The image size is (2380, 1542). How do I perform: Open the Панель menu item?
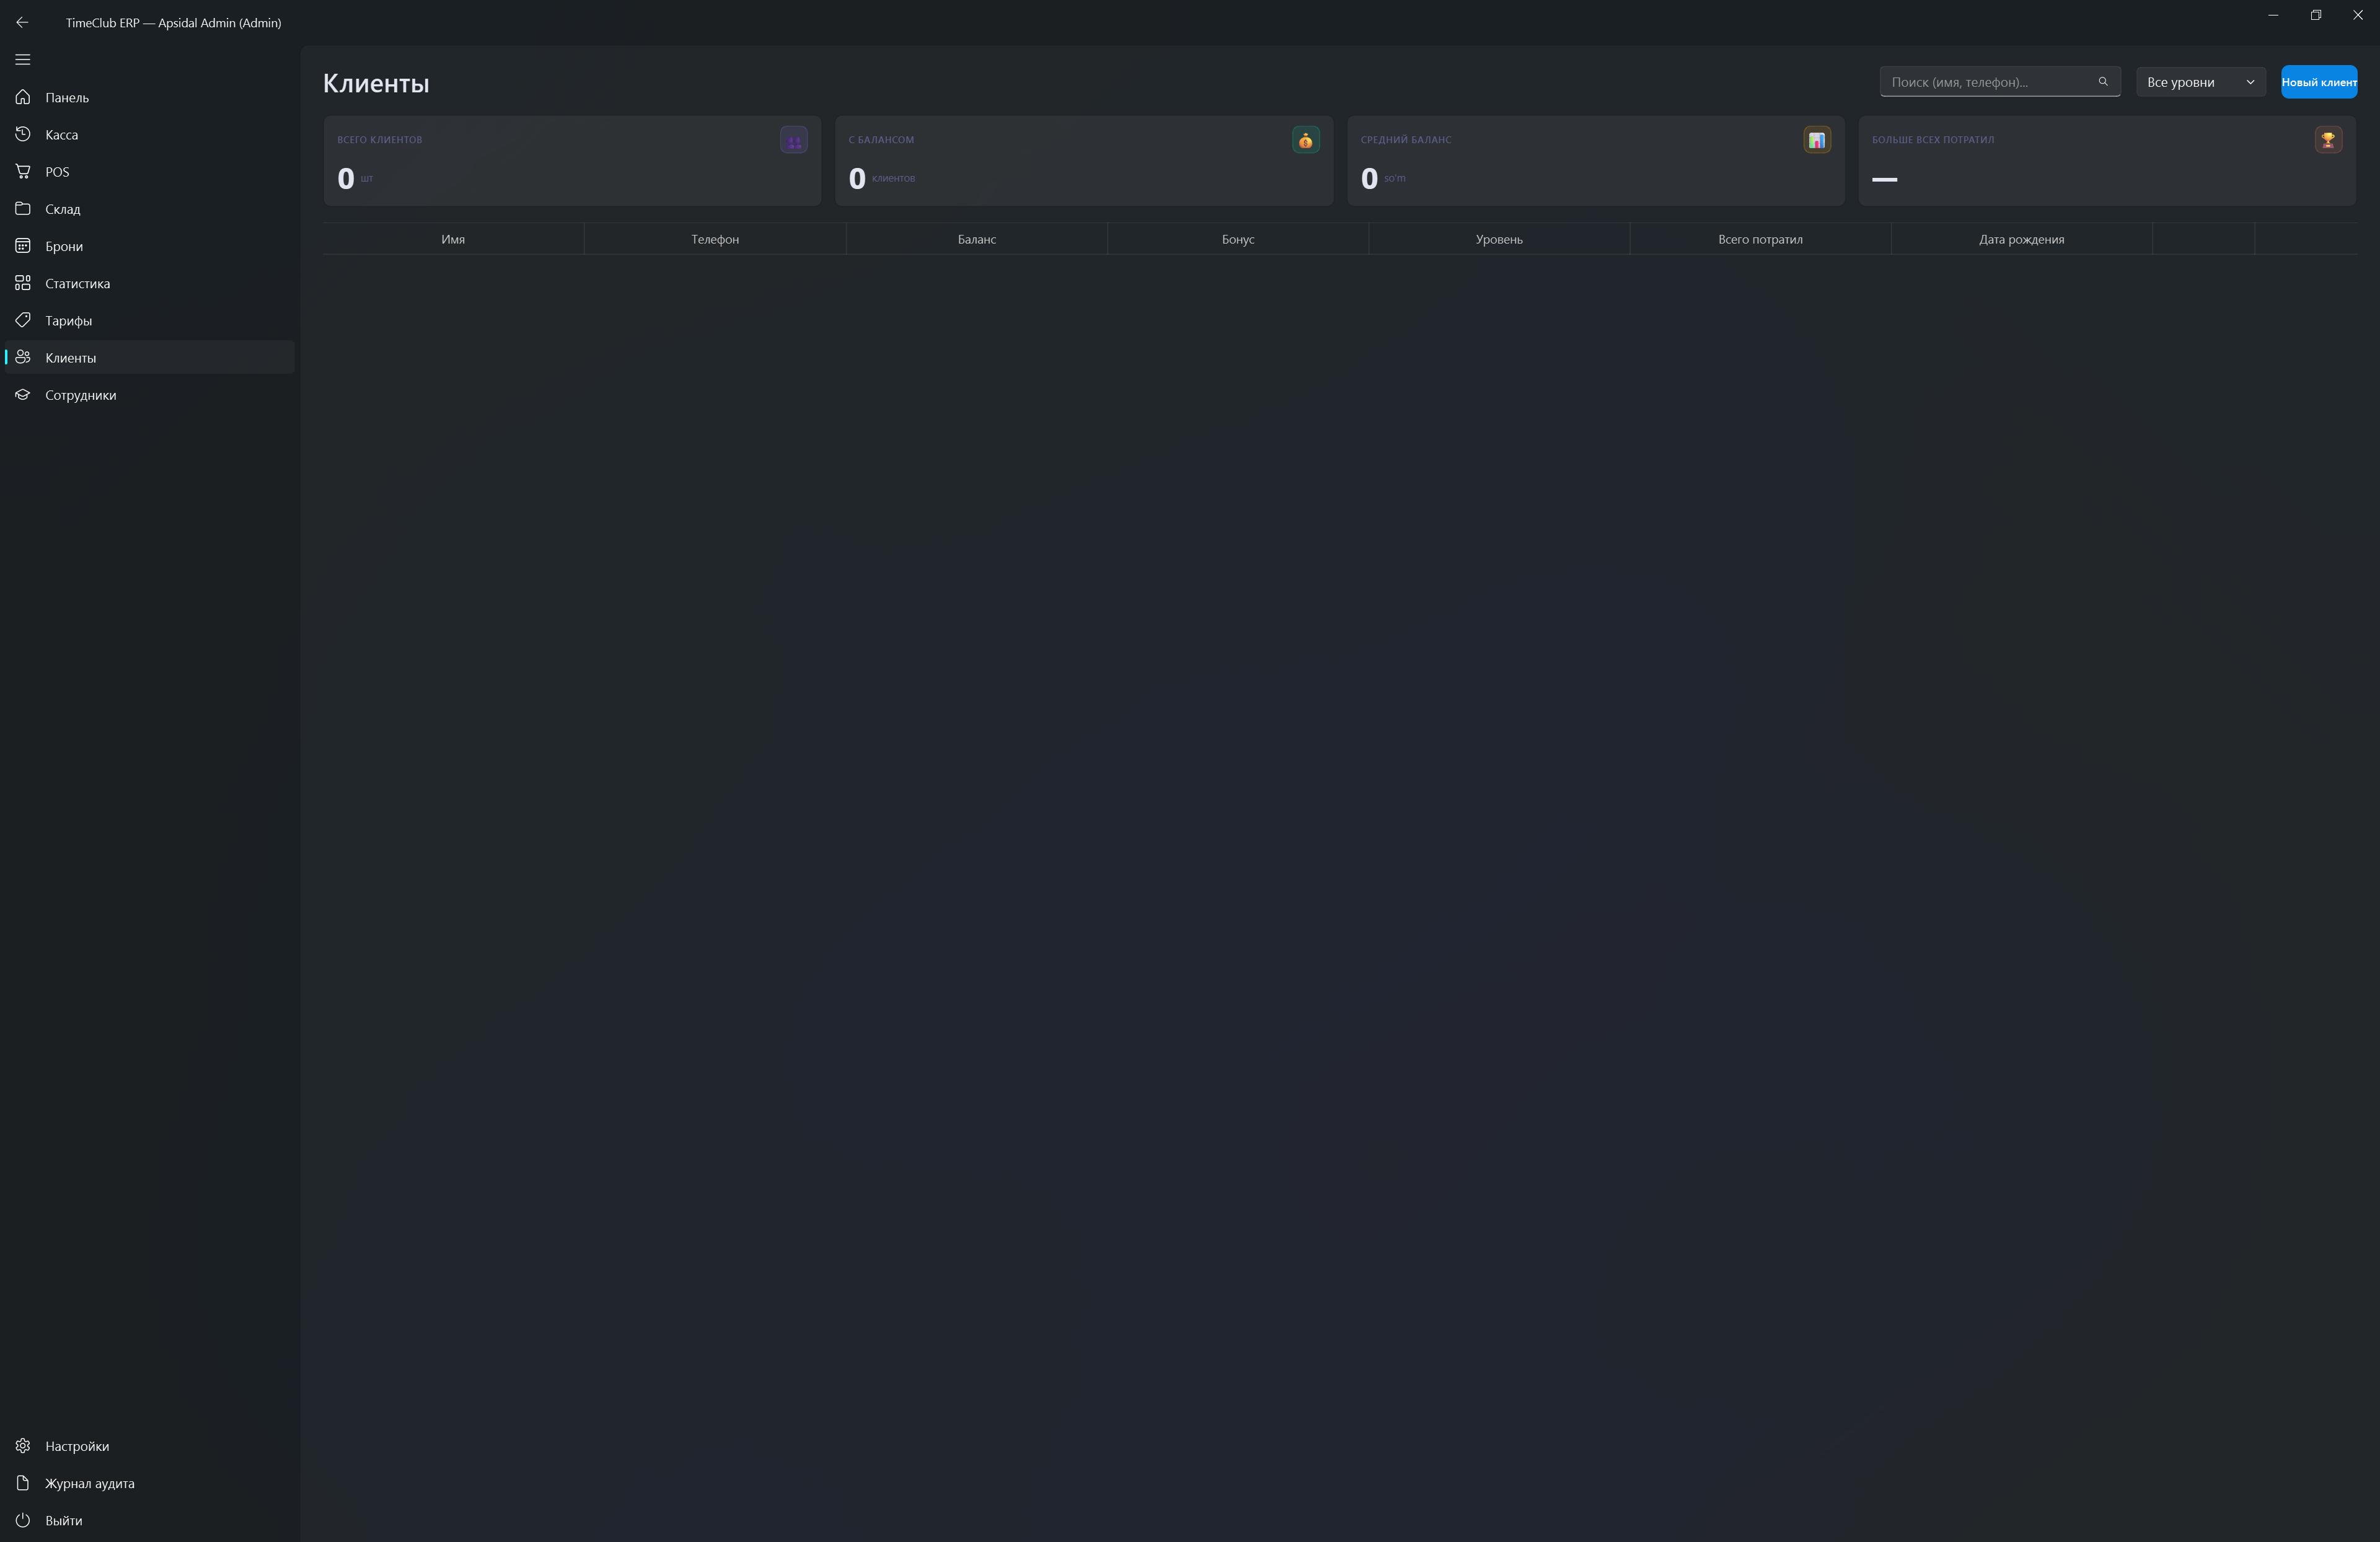point(150,97)
